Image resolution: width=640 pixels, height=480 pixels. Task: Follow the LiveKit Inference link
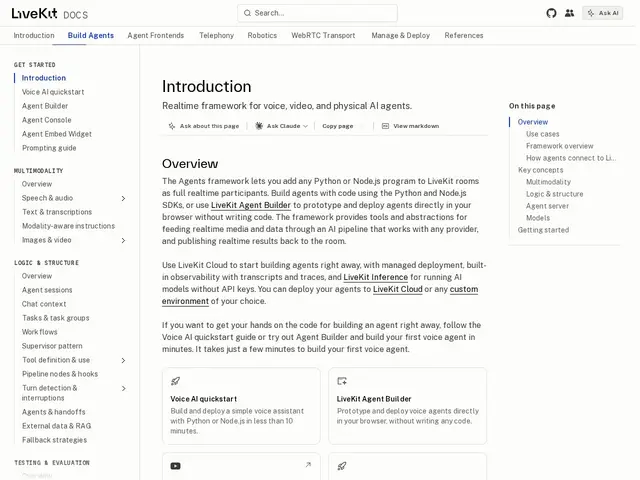tap(376, 277)
